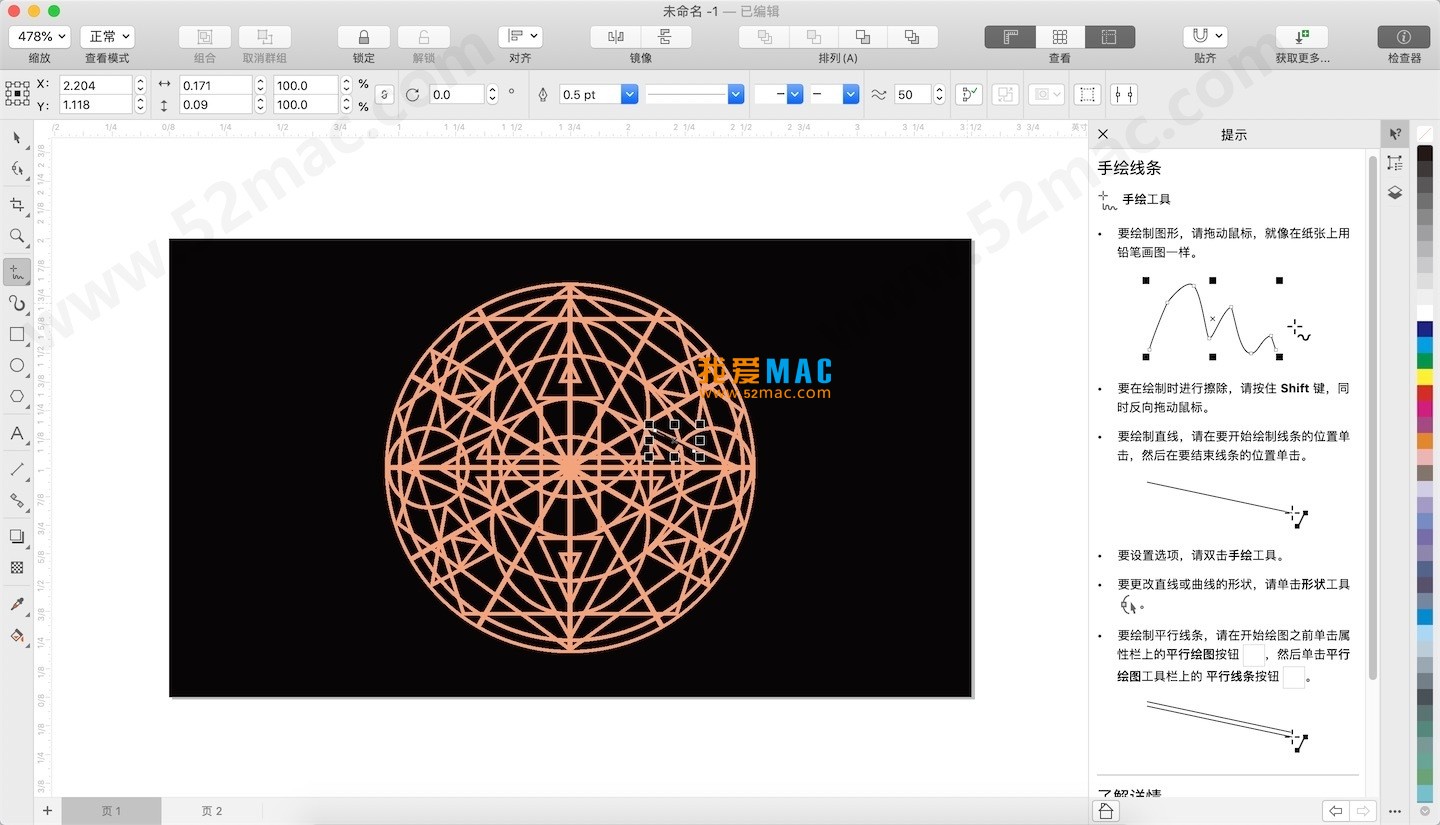Screen dimensions: 1440x825
Task: Pick the black swatch in palette
Action: (x=1424, y=153)
